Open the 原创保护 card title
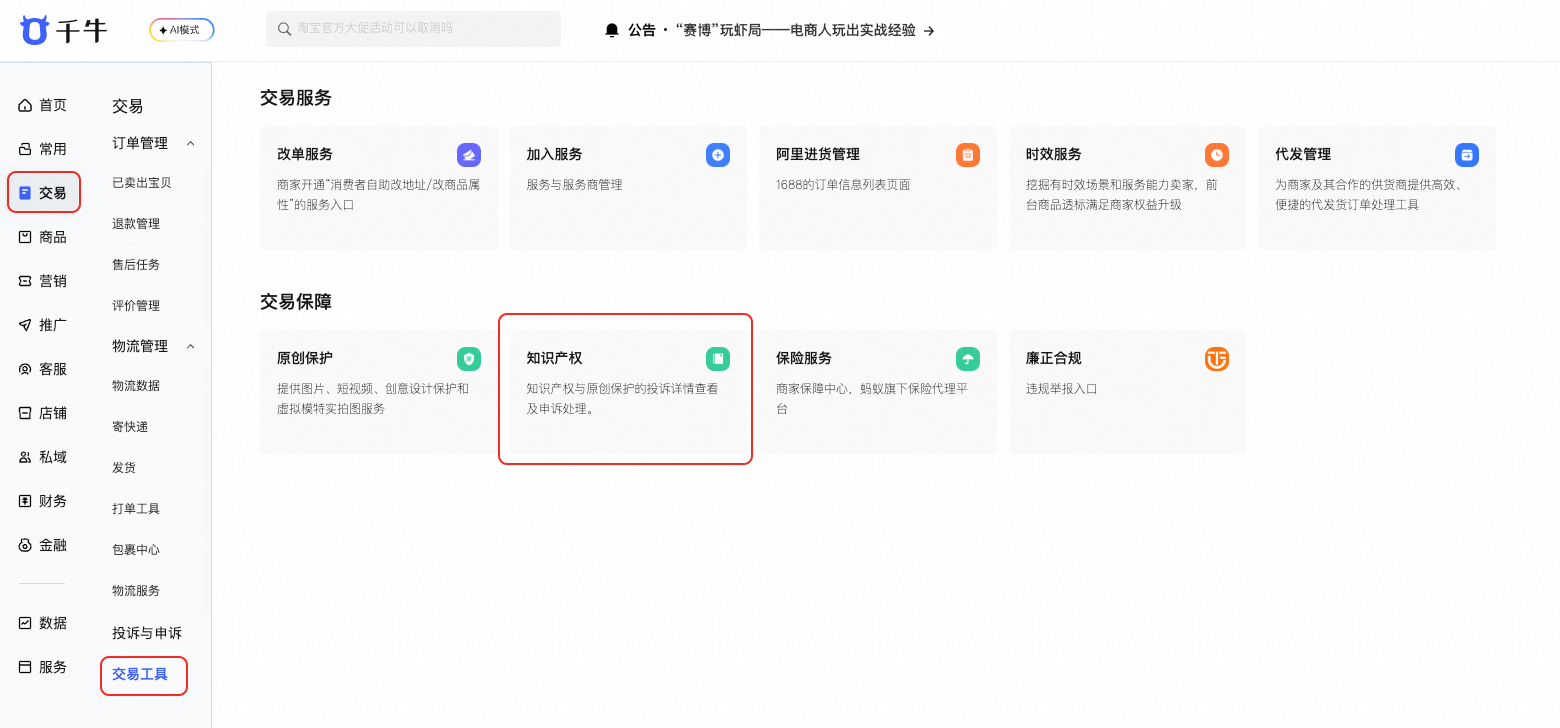The height and width of the screenshot is (728, 1560). (305, 358)
